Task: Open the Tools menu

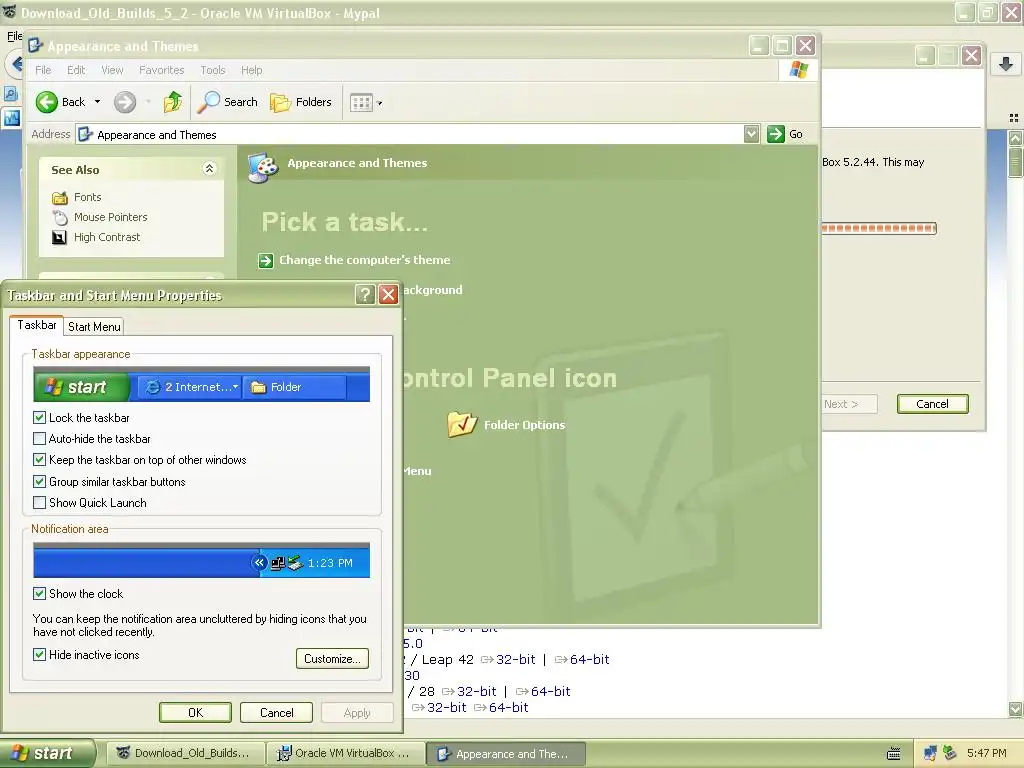Action: 213,70
